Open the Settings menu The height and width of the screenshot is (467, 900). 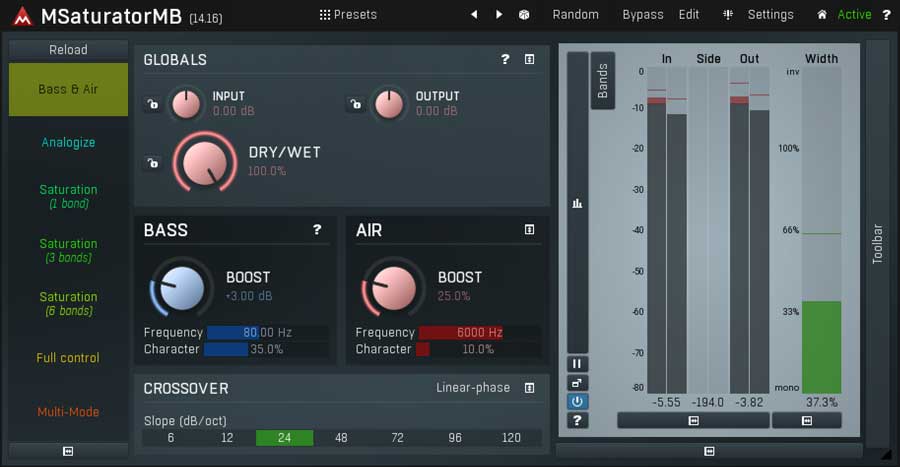[x=770, y=14]
